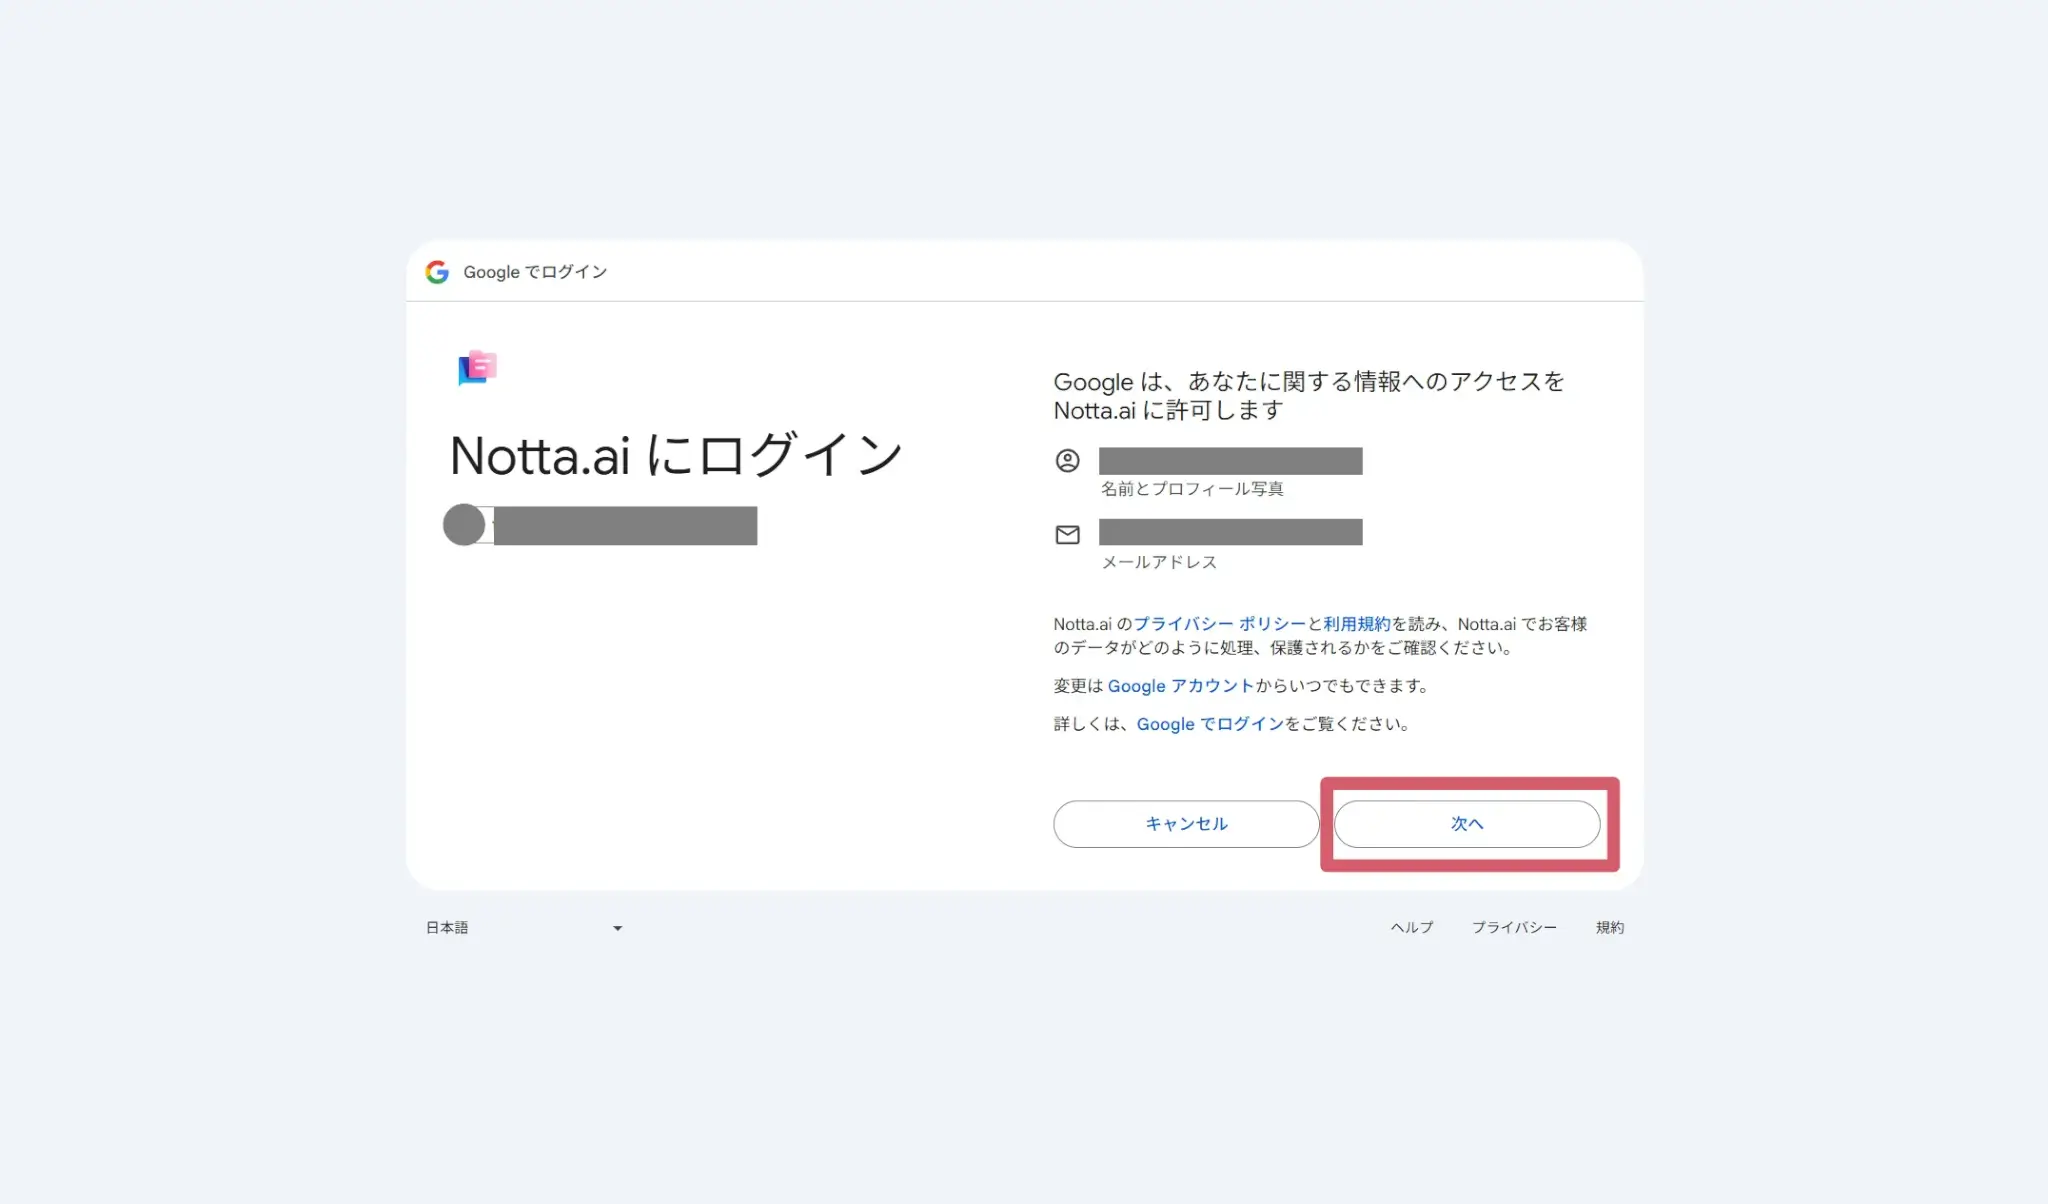Click the Google でログイン header text

(x=535, y=272)
